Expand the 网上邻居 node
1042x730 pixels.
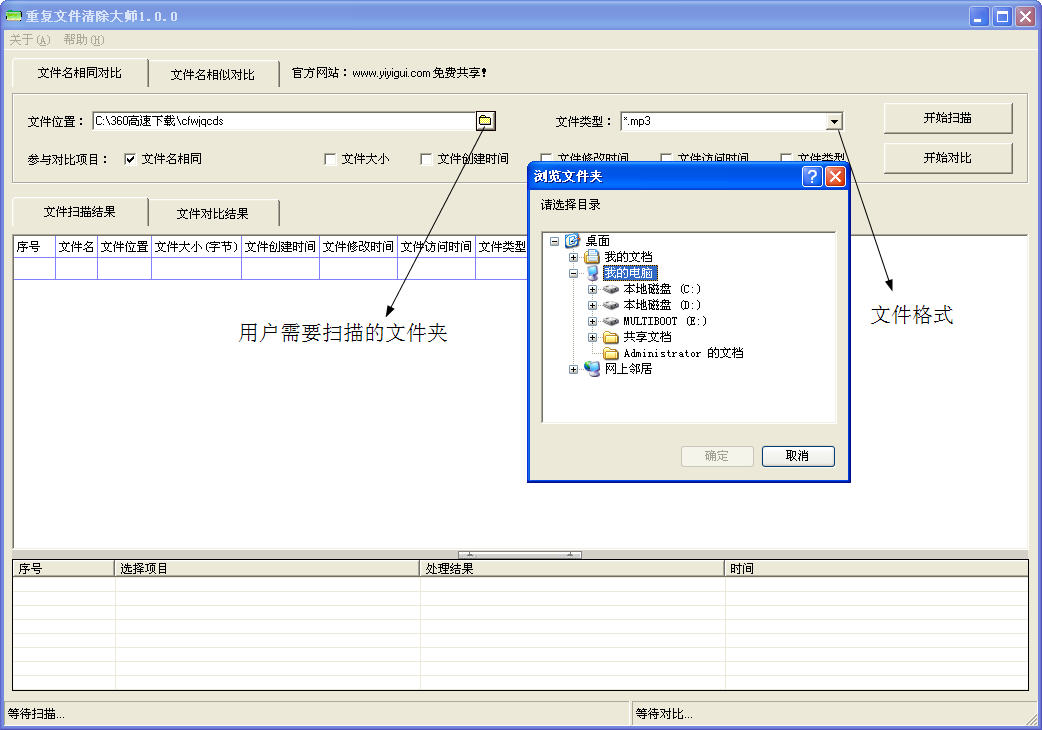tap(573, 369)
